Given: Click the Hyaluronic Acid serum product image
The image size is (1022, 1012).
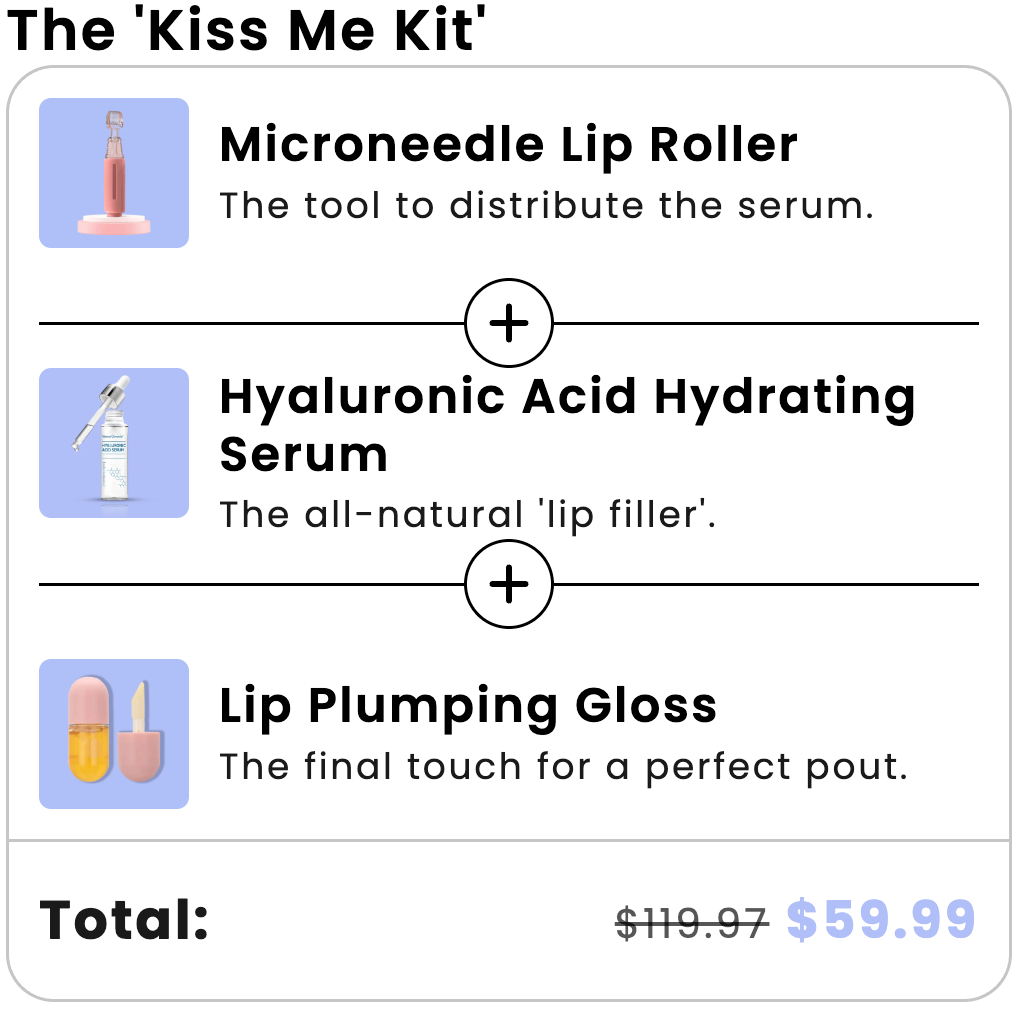Looking at the screenshot, I should [114, 443].
